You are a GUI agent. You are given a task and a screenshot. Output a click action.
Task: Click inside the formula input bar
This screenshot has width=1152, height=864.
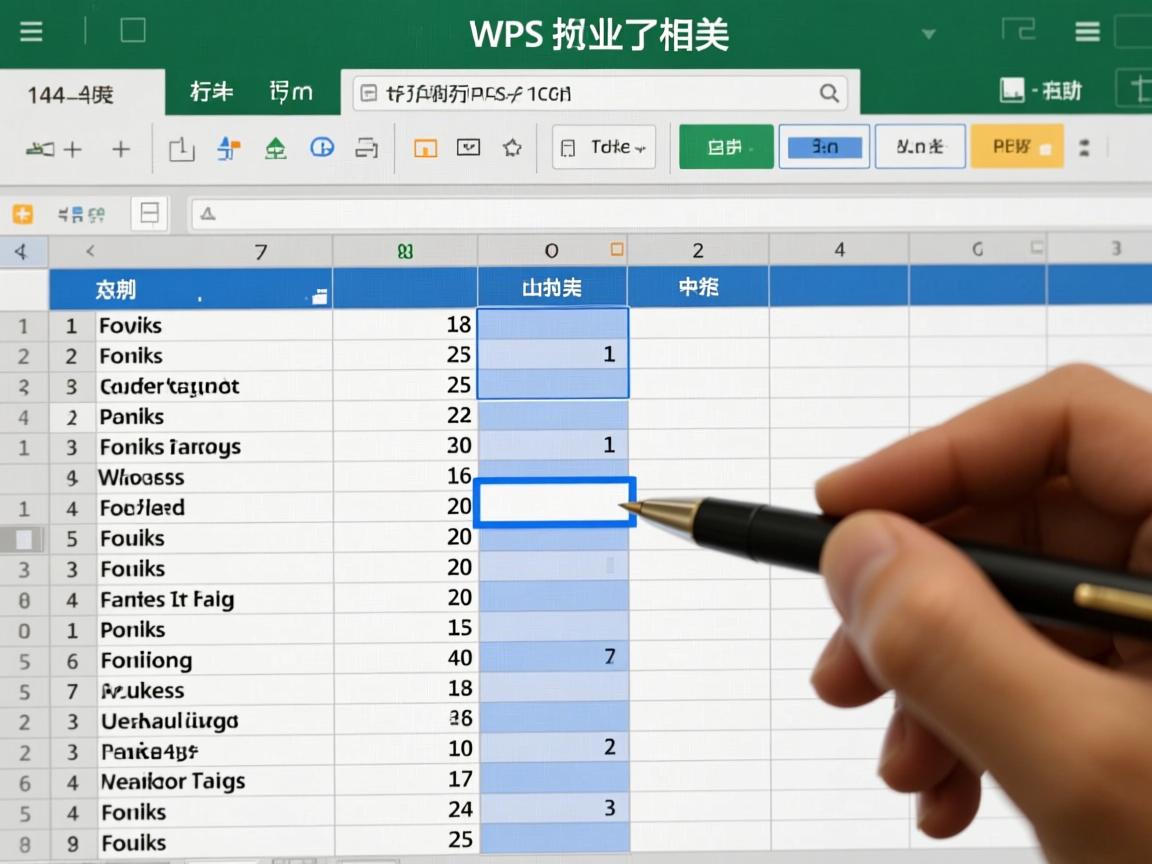pyautogui.click(x=600, y=92)
